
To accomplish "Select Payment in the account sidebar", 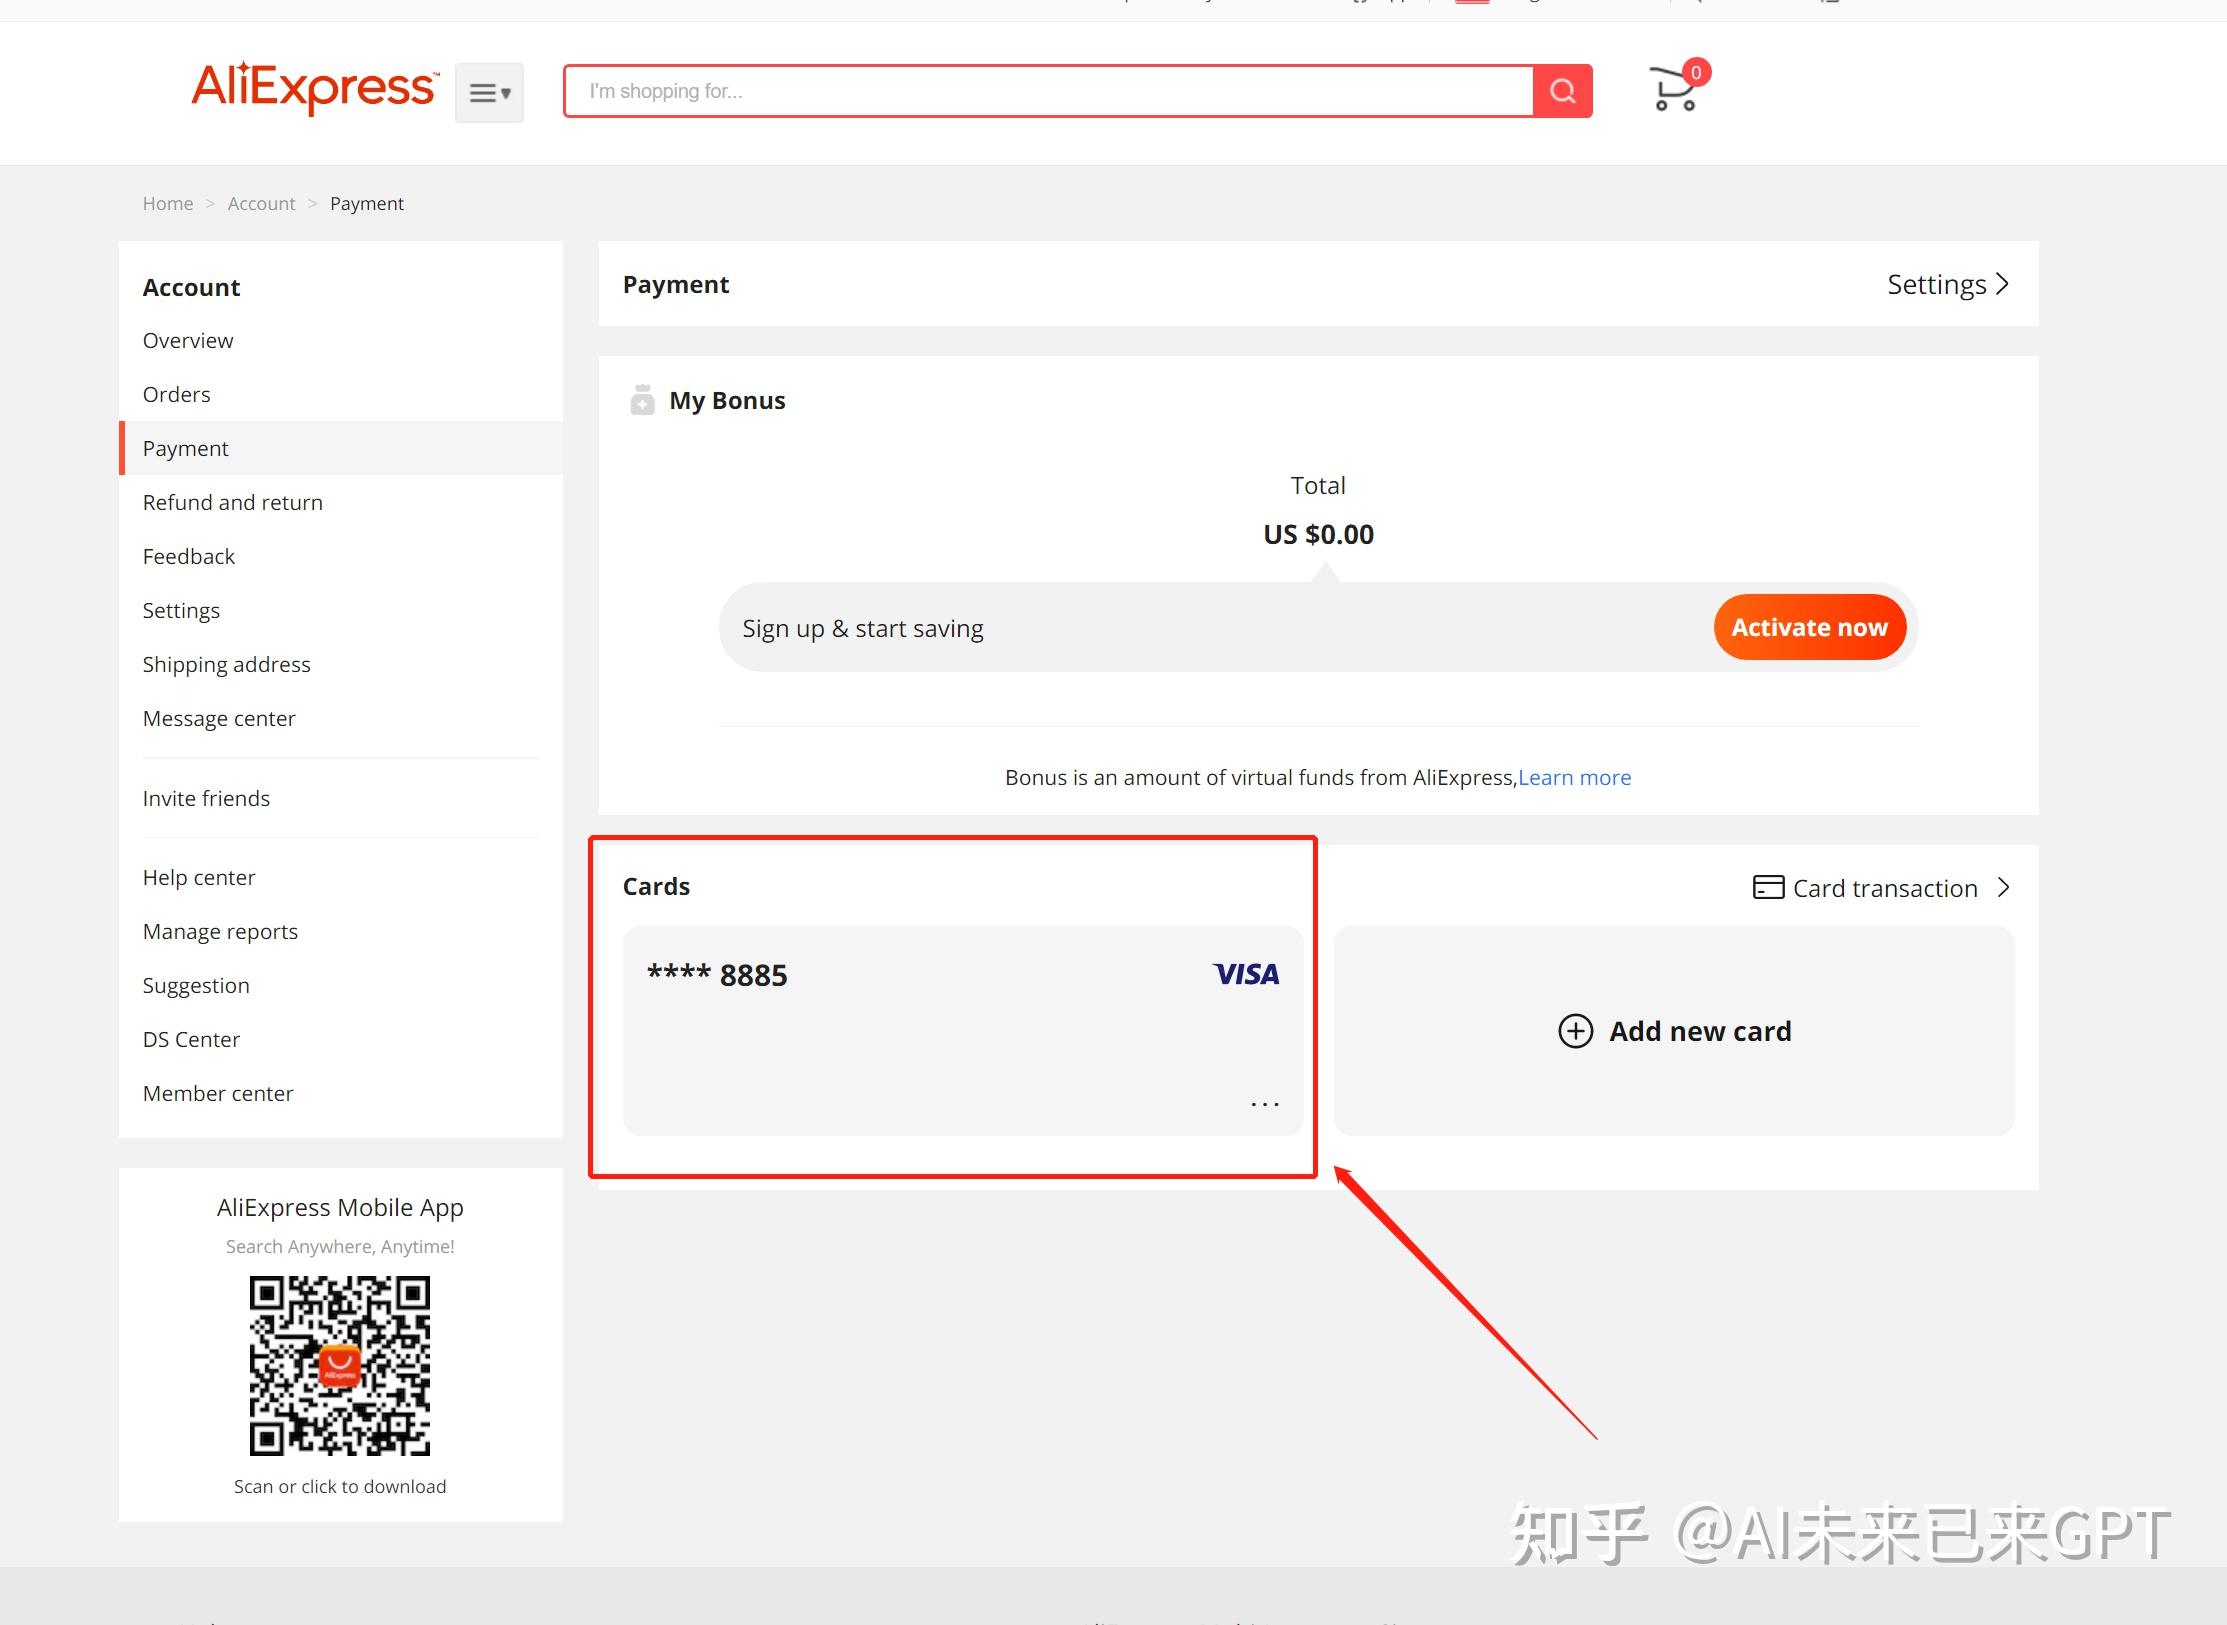I will [x=185, y=448].
